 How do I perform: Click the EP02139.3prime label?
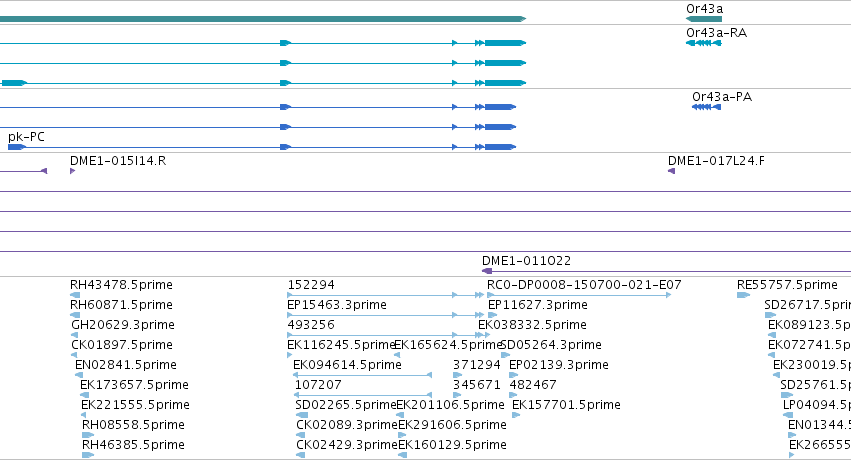pos(558,365)
